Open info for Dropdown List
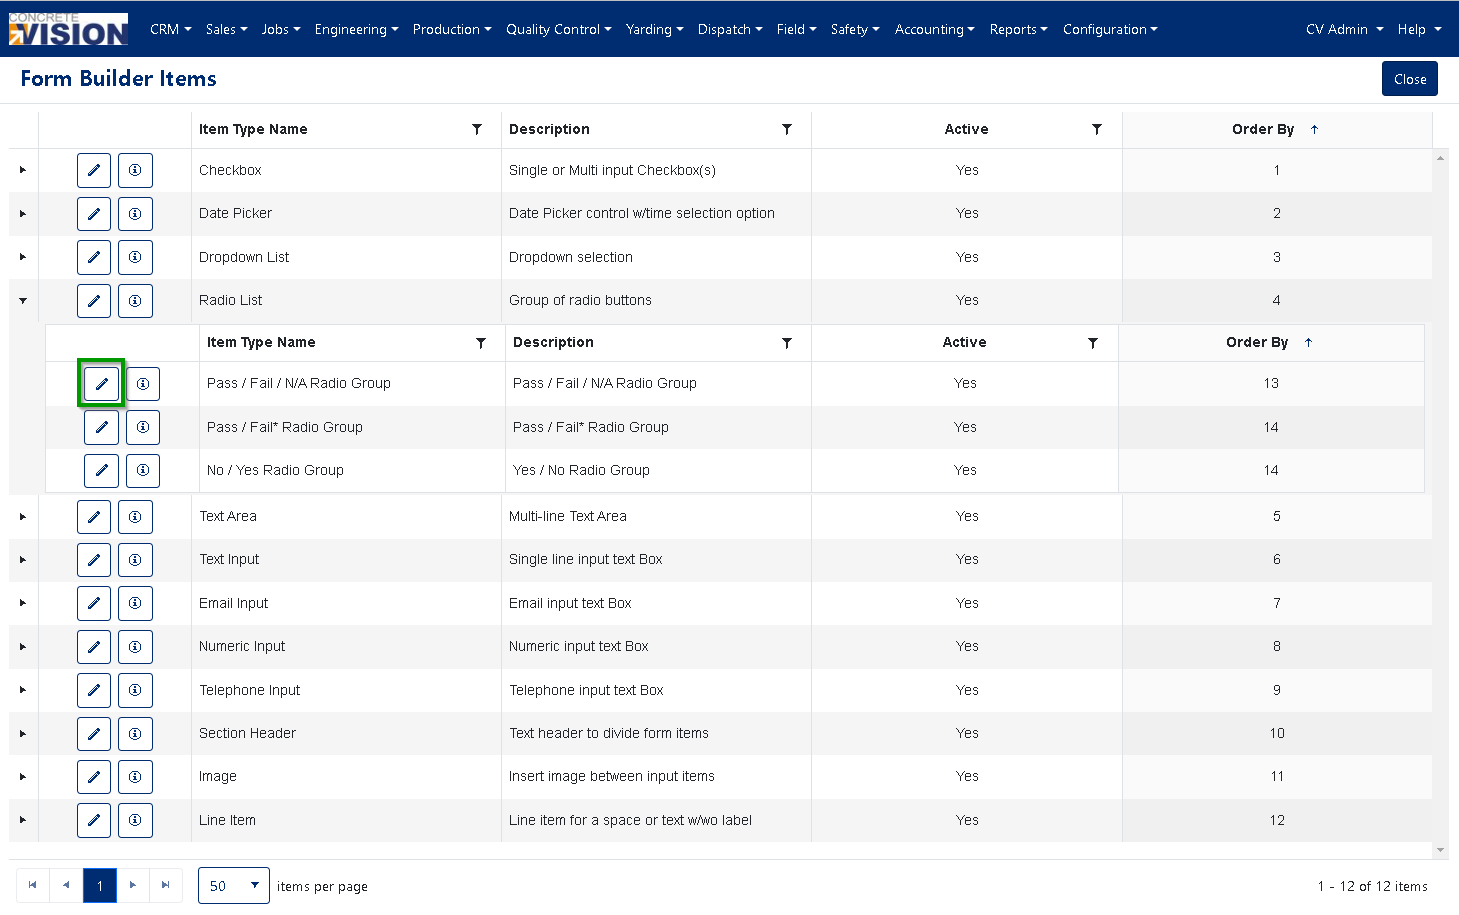This screenshot has width=1459, height=915. click(x=135, y=257)
